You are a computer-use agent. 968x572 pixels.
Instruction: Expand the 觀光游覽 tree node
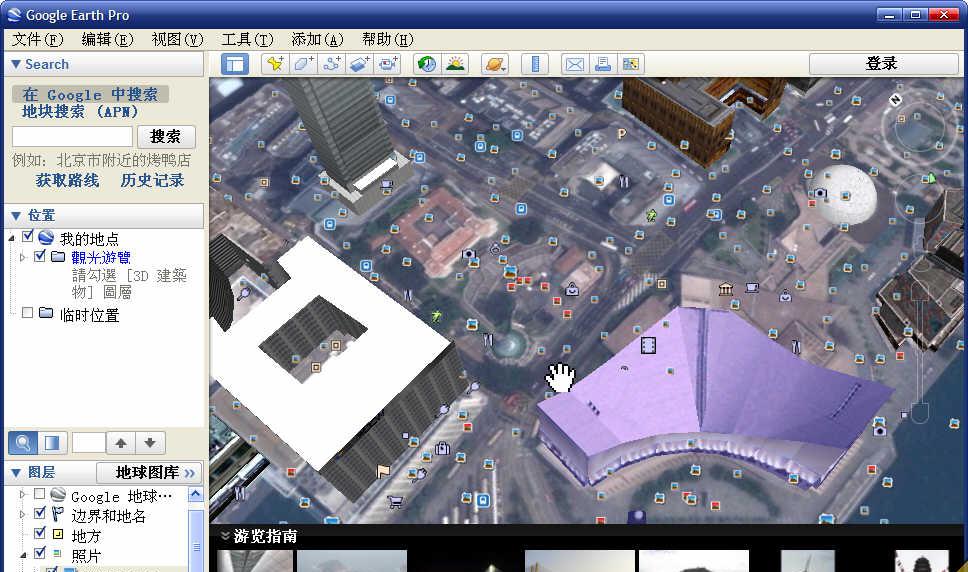(23, 257)
